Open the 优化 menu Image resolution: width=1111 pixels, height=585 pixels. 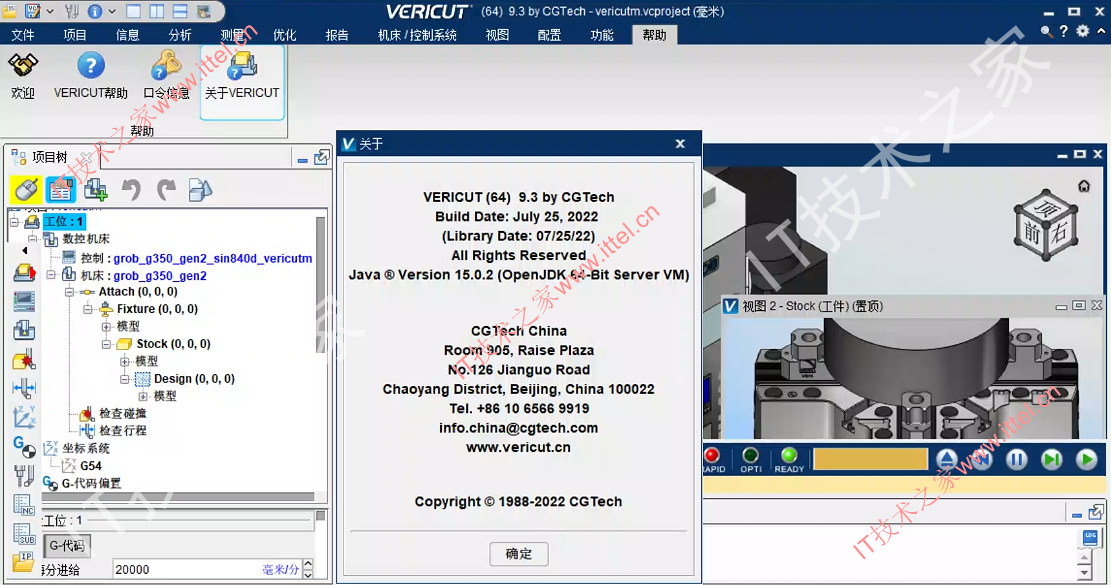point(285,35)
